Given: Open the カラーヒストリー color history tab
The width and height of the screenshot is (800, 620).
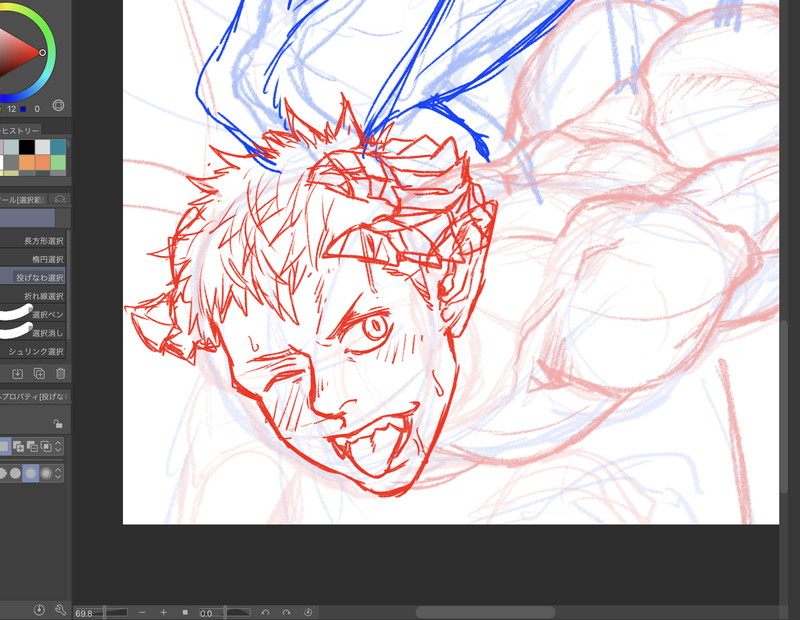Looking at the screenshot, I should pos(19,130).
